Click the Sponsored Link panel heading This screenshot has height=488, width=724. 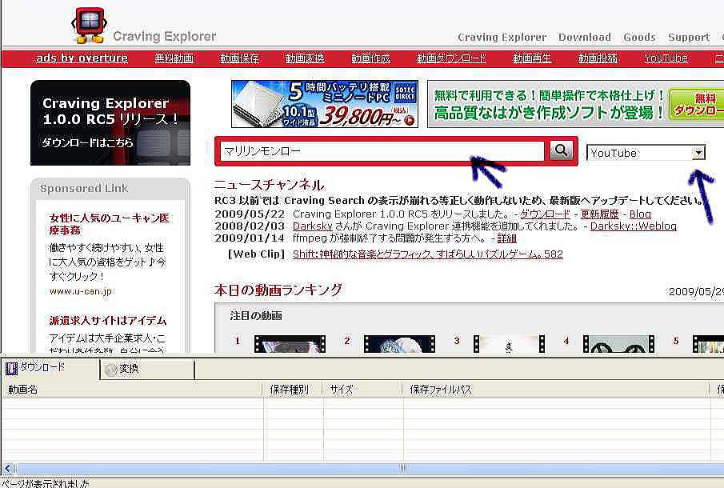(x=84, y=188)
